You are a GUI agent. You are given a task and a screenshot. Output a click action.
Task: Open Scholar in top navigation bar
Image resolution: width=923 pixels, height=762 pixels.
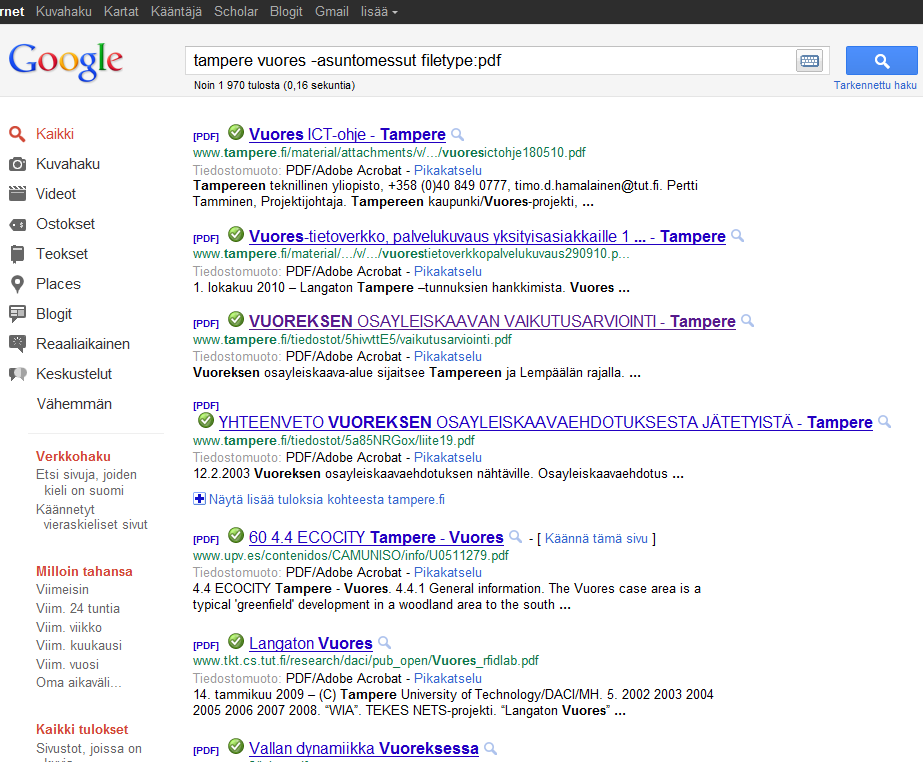(x=236, y=11)
